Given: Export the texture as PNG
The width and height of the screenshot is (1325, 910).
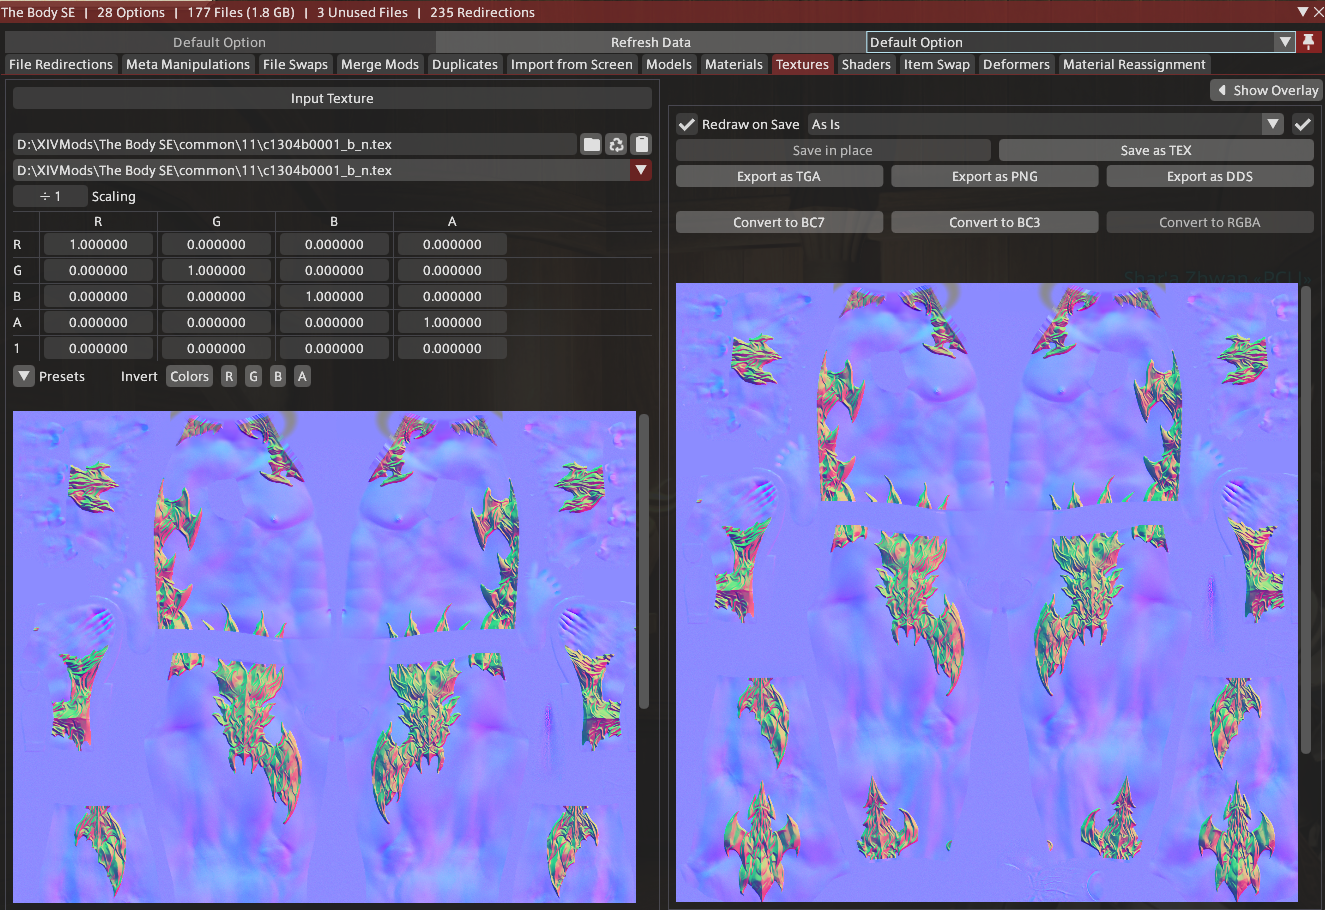Looking at the screenshot, I should pos(995,176).
